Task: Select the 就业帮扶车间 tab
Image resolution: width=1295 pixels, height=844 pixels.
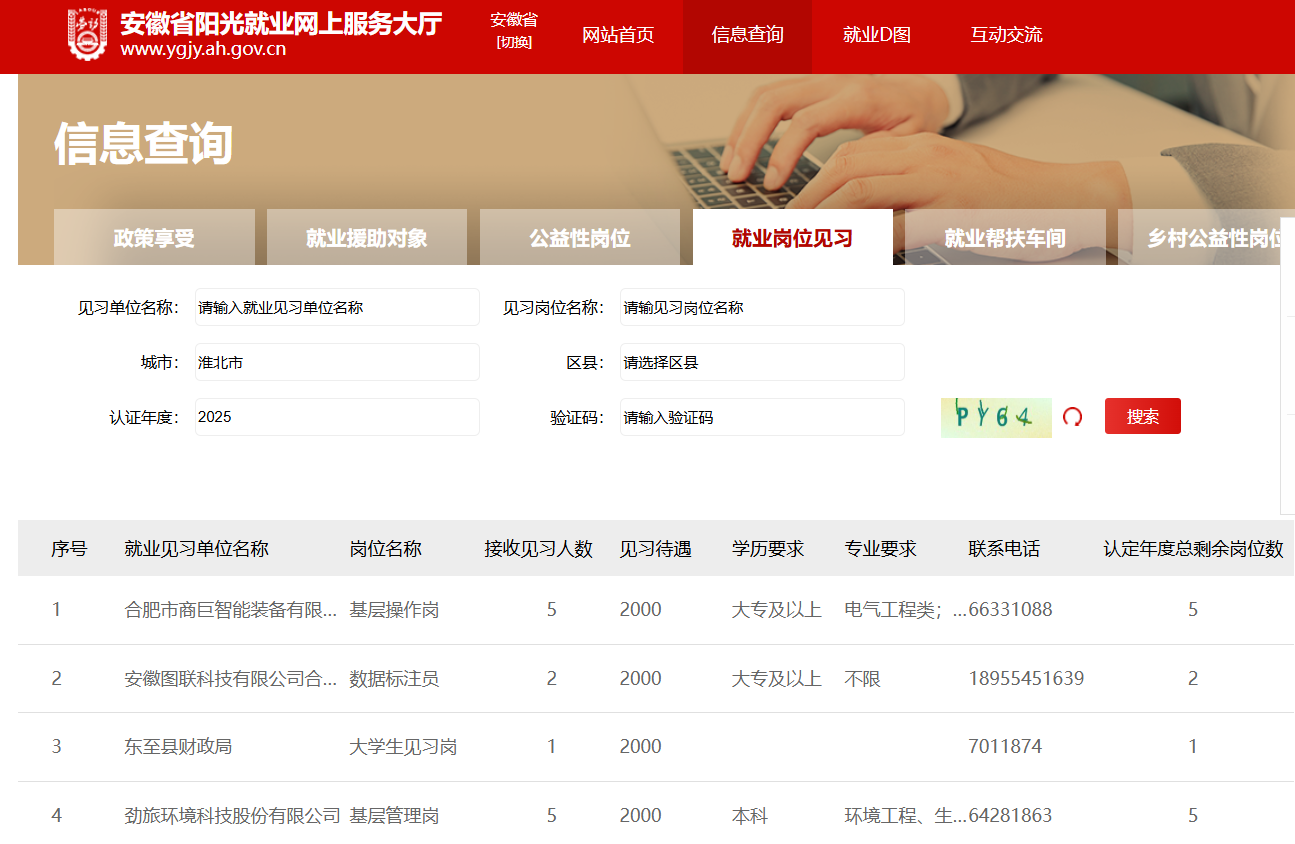Action: click(1005, 238)
